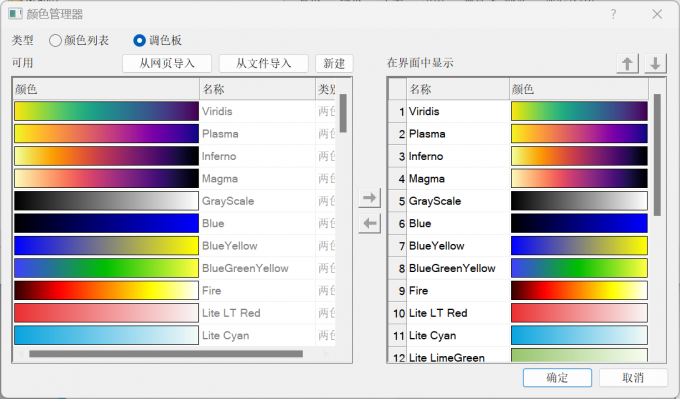The image size is (680, 399).
Task: Click Fire name in available list
Action: (x=212, y=291)
